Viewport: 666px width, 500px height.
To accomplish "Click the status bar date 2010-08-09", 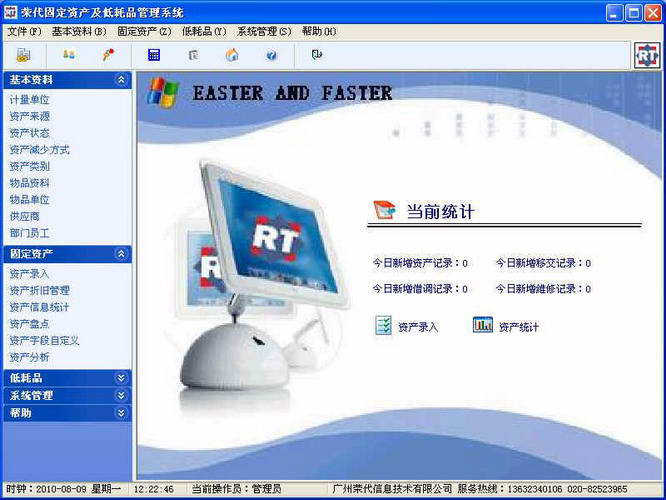I will pos(61,489).
